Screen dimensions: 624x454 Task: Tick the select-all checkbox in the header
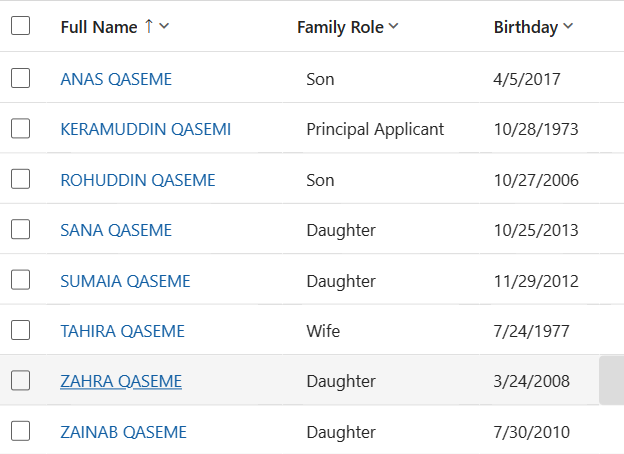click(20, 26)
